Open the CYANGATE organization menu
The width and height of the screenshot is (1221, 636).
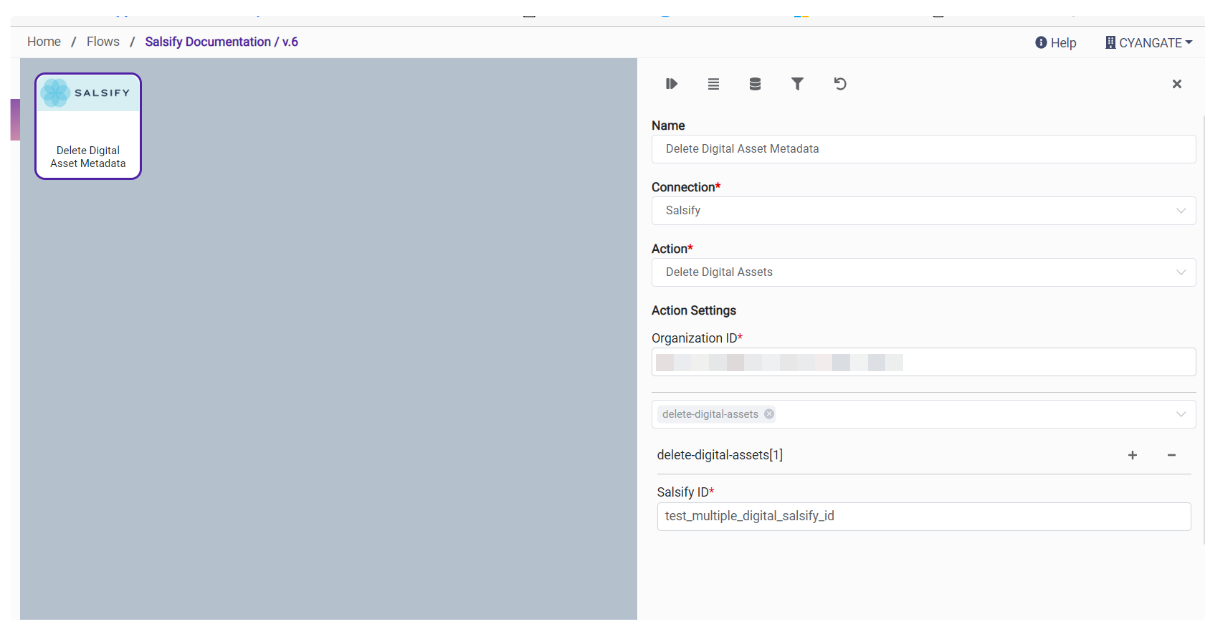tap(1148, 42)
